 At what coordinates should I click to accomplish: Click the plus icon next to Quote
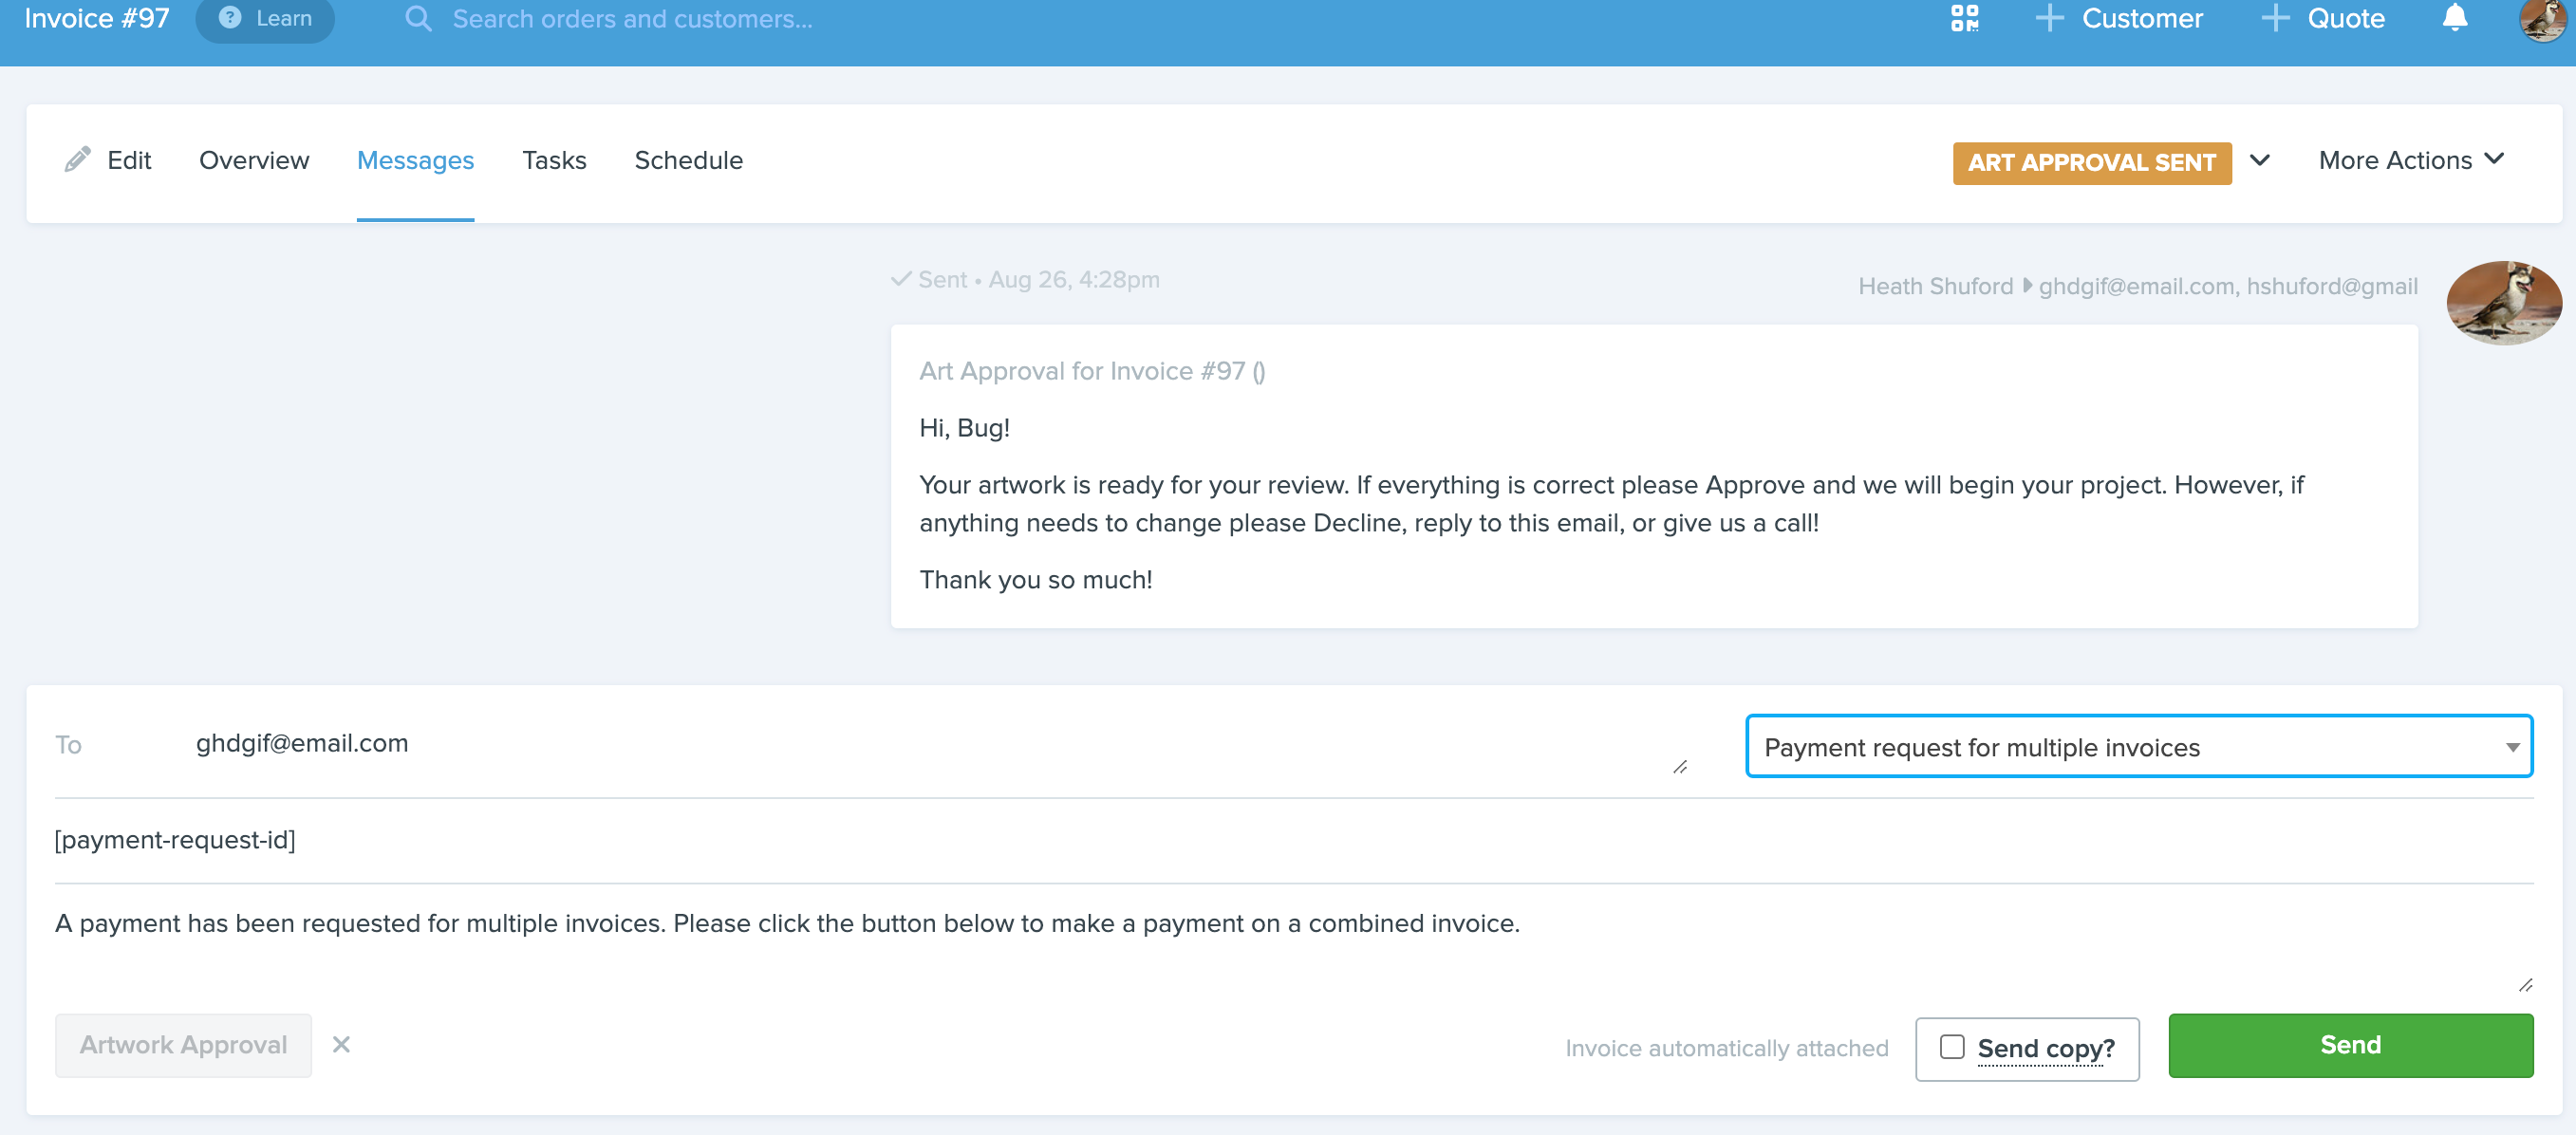(2275, 19)
